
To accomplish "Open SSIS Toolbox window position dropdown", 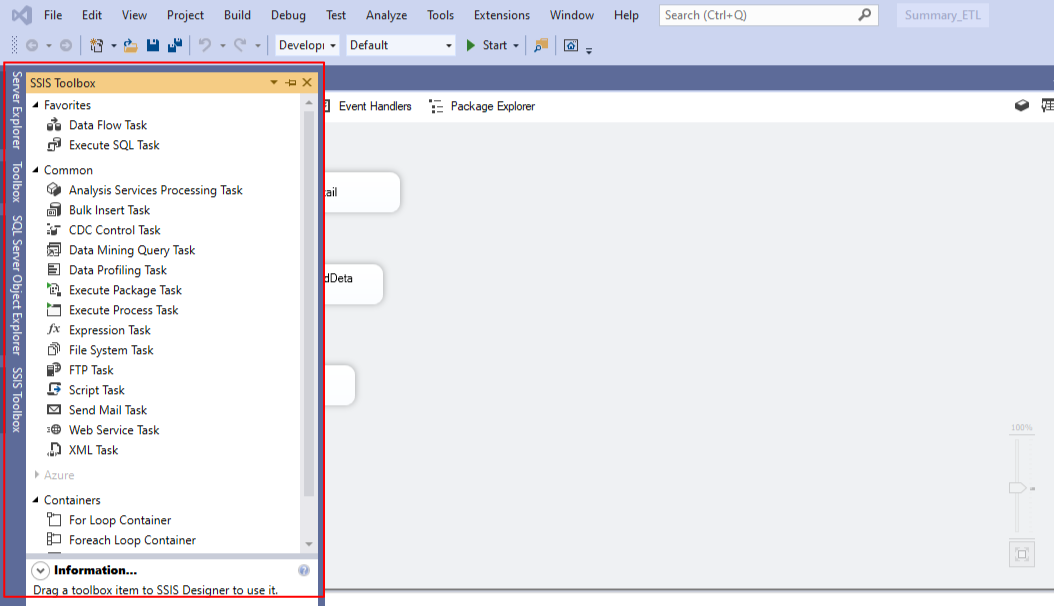I will pyautogui.click(x=274, y=83).
